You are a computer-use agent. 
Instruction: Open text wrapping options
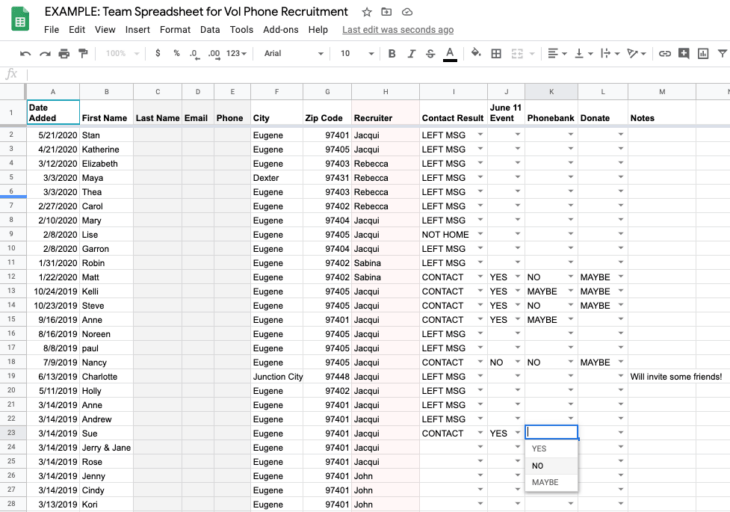[609, 54]
